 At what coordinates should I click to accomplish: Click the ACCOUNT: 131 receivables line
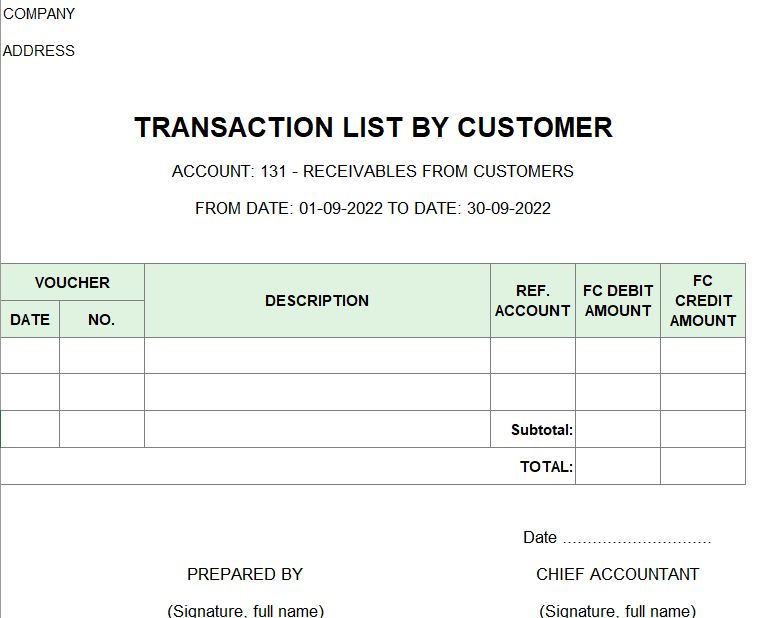click(373, 171)
